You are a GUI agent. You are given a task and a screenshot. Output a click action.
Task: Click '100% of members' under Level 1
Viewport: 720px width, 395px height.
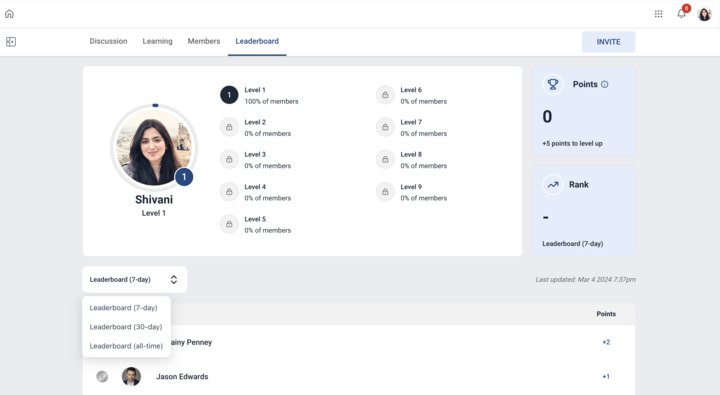pyautogui.click(x=271, y=102)
